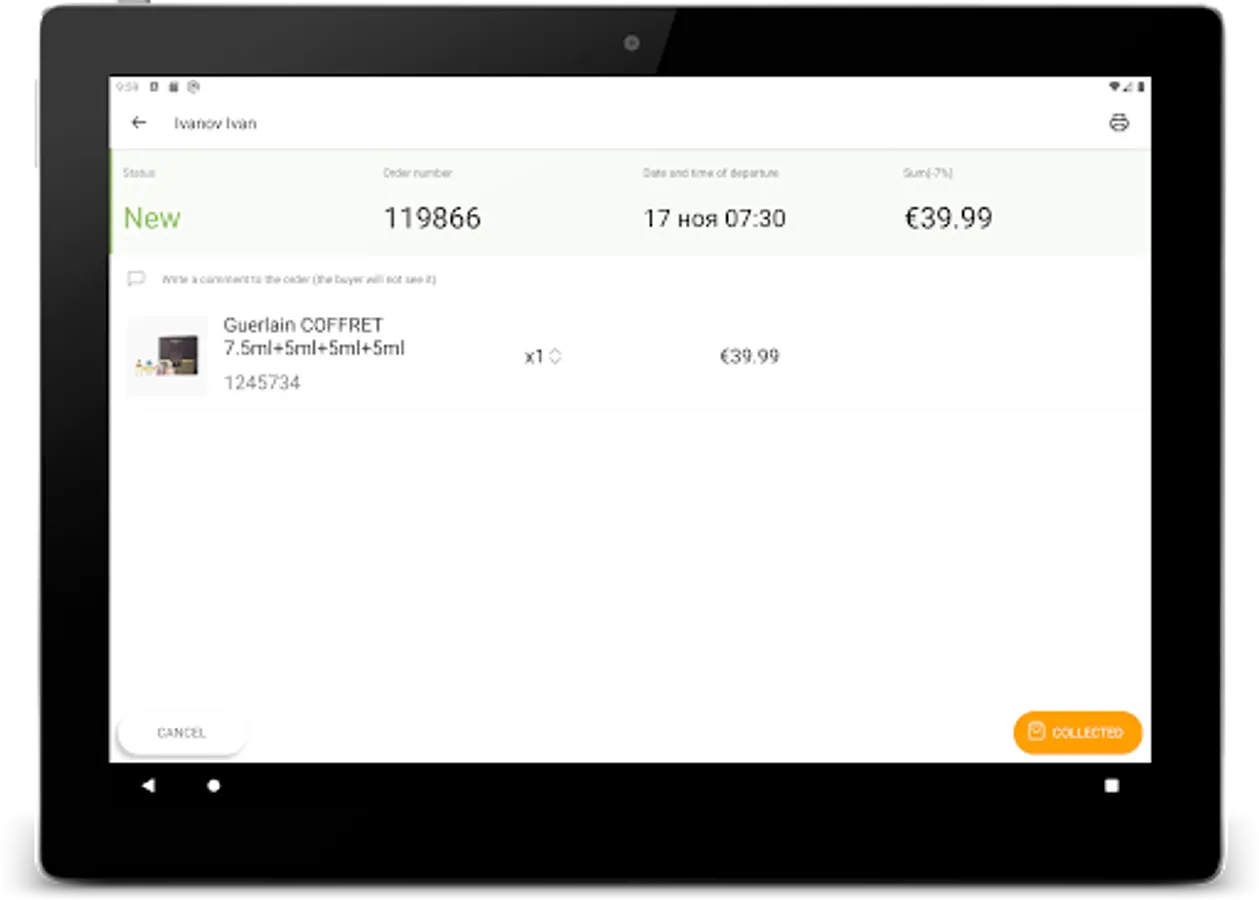Screen dimensions: 1259x900
Task: Mark the order as Collected
Action: coord(1077,732)
